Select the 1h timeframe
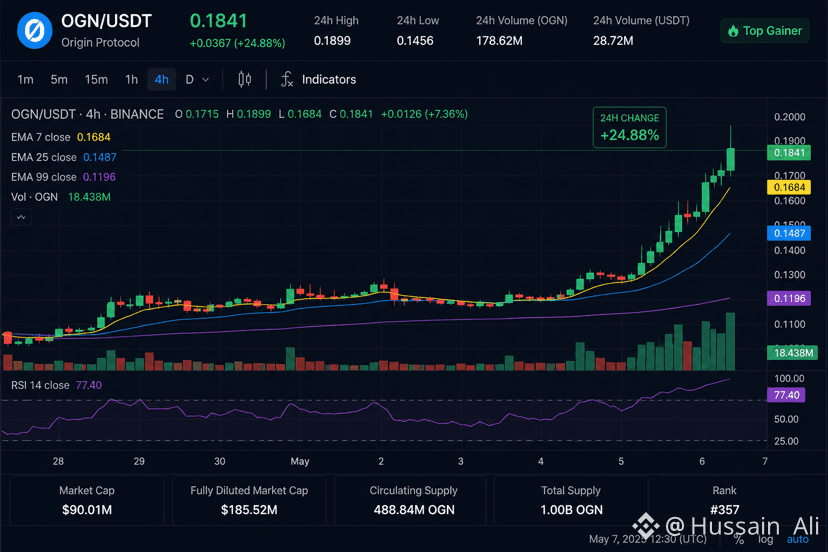828x552 pixels. click(x=131, y=80)
